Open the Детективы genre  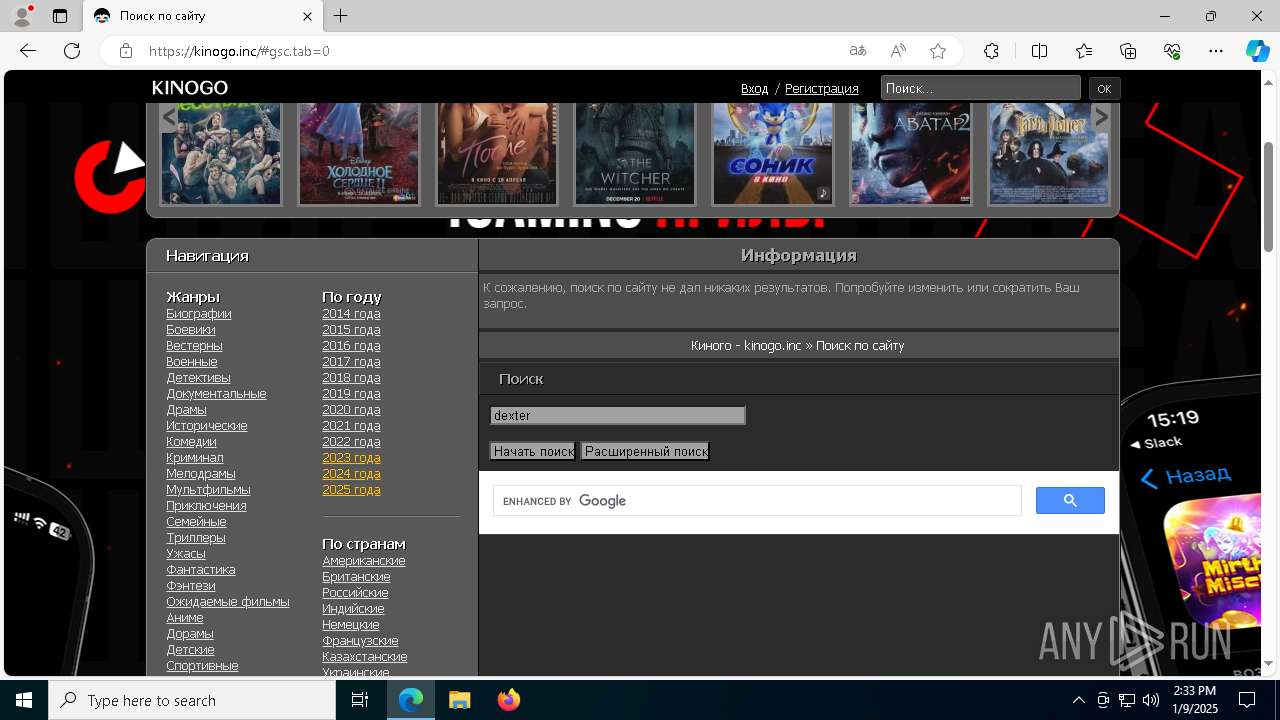point(198,378)
